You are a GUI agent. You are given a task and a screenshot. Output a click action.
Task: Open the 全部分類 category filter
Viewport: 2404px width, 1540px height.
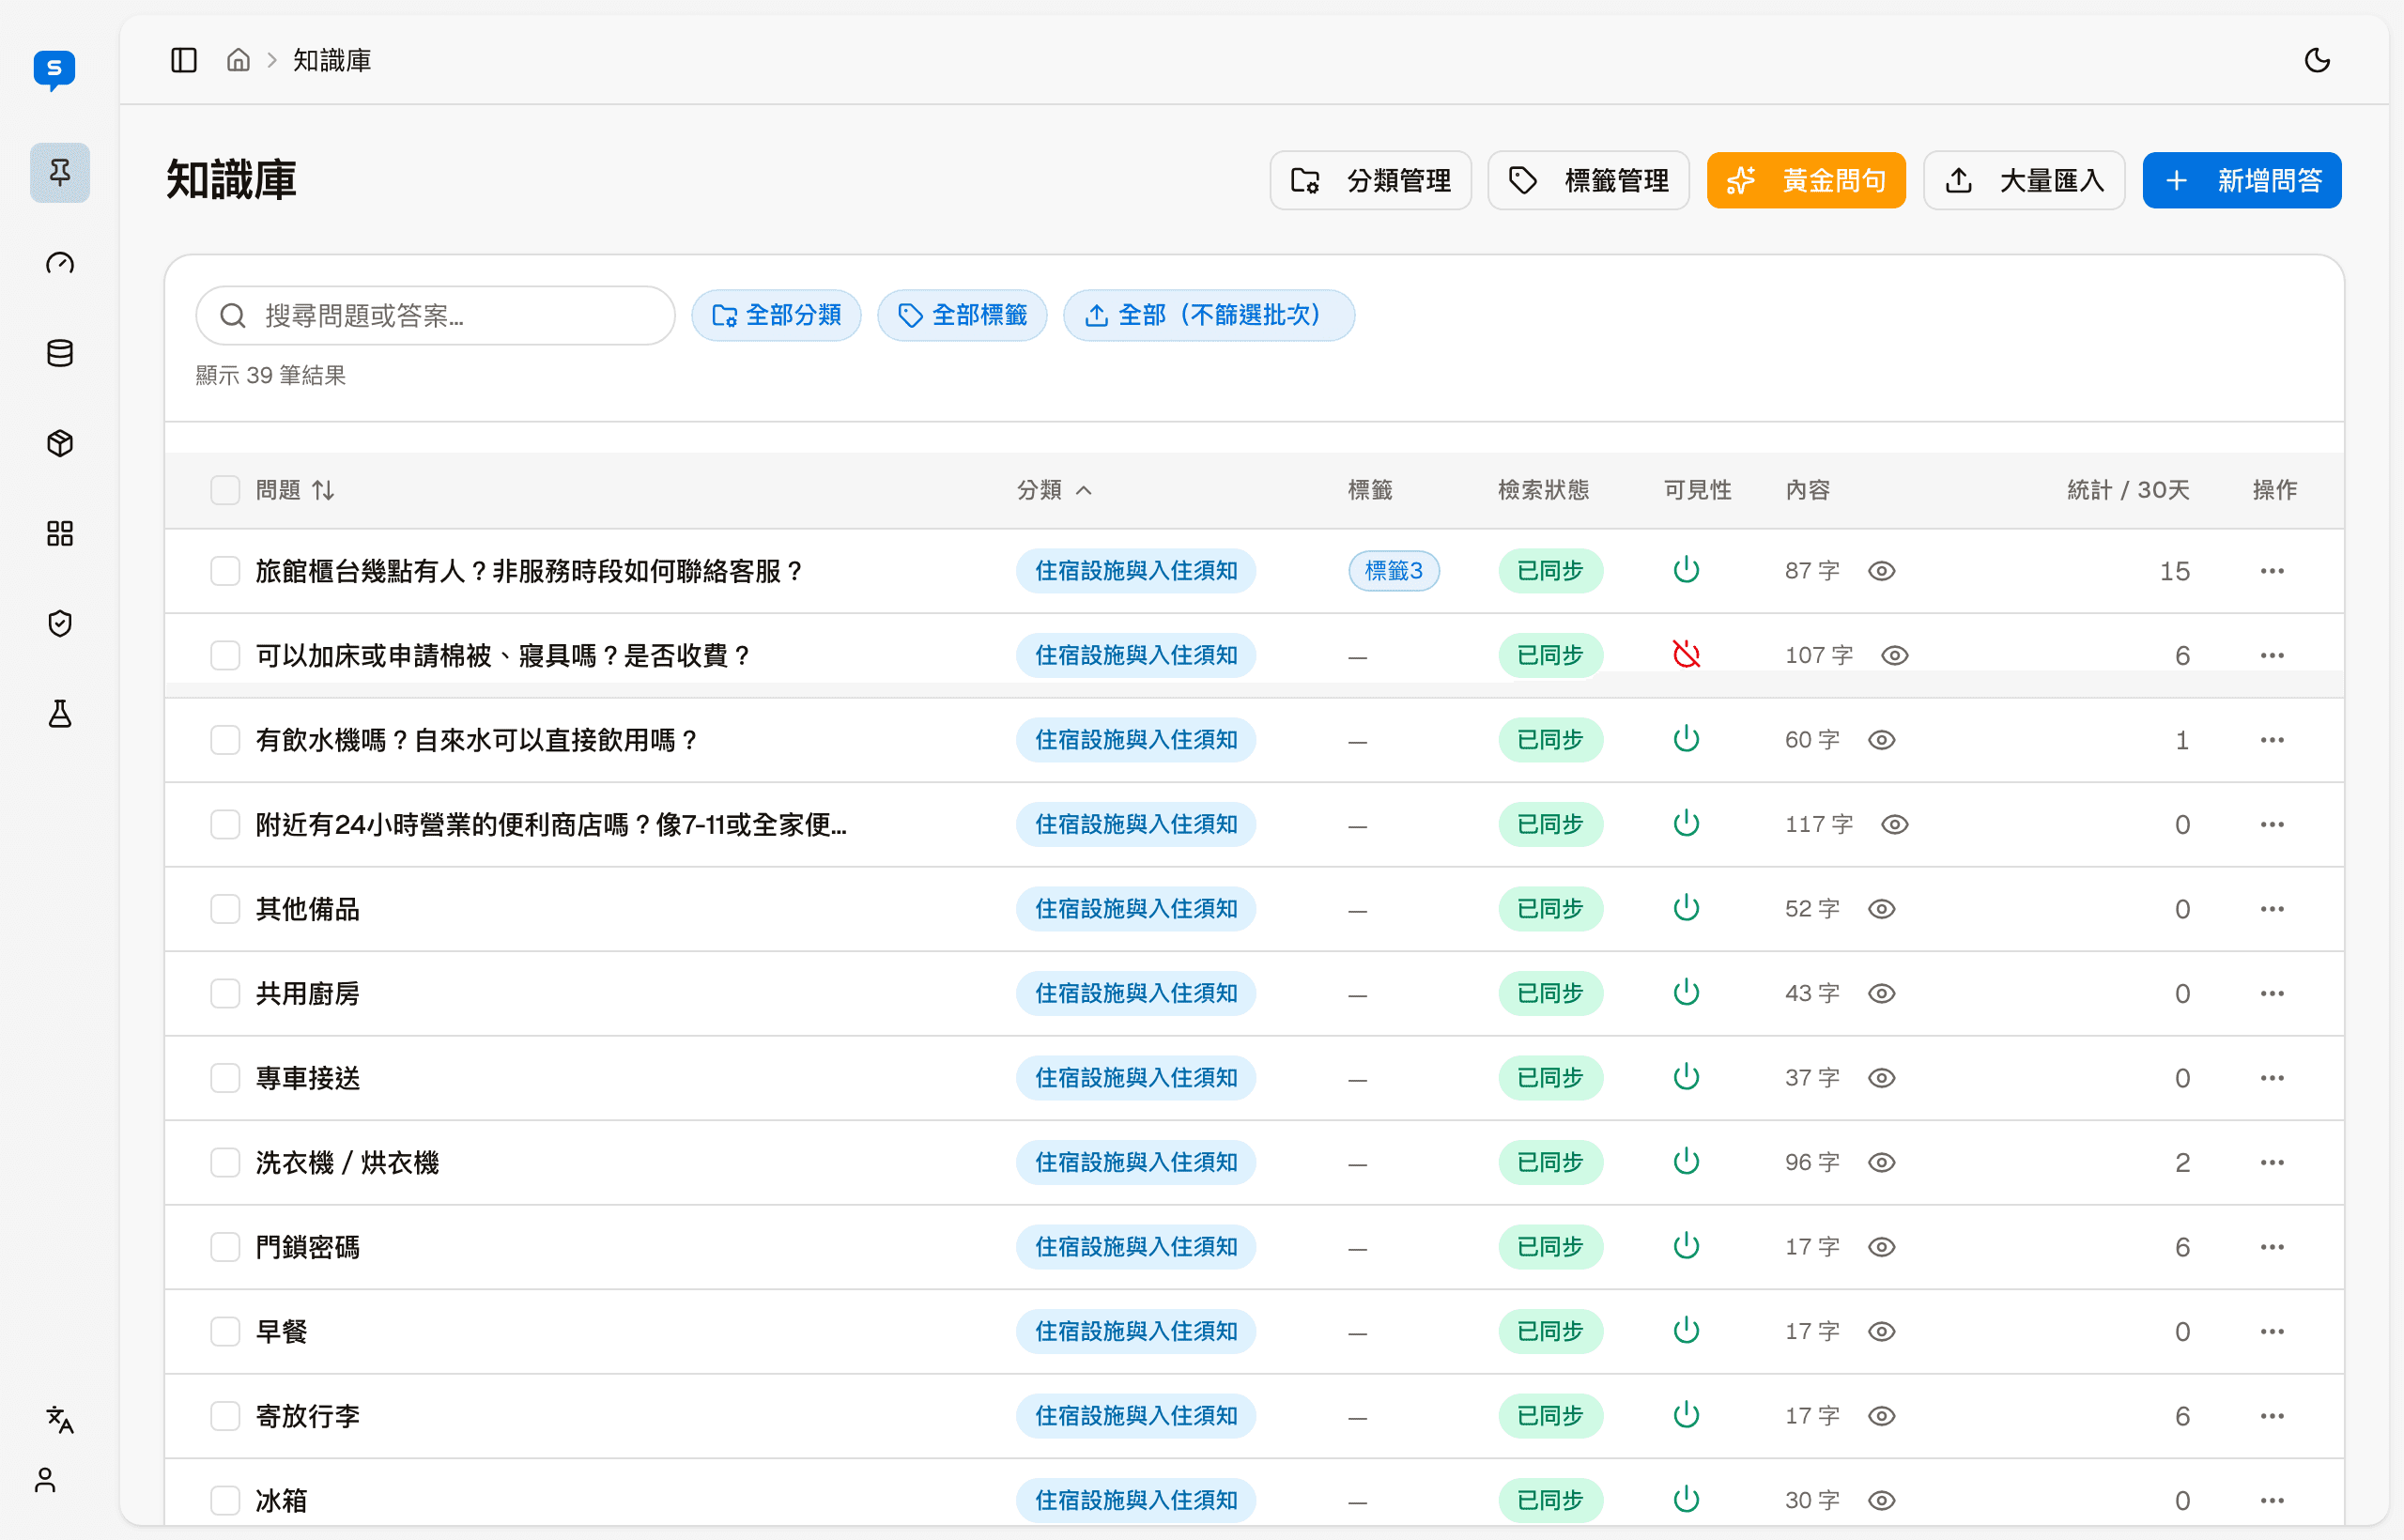(776, 316)
